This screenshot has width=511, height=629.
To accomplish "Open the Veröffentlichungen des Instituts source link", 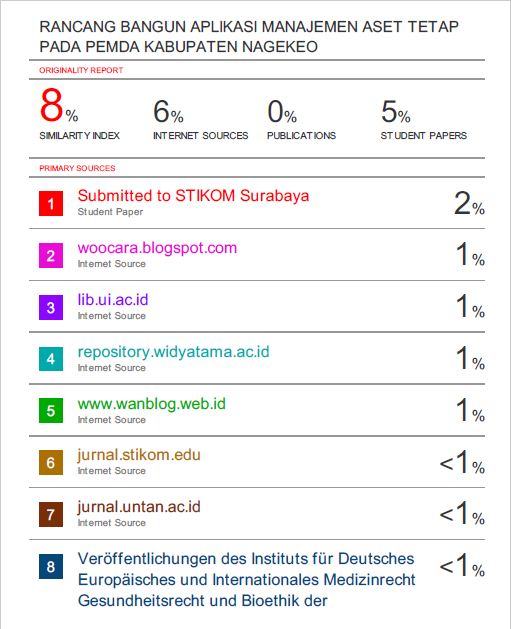I will 246,580.
